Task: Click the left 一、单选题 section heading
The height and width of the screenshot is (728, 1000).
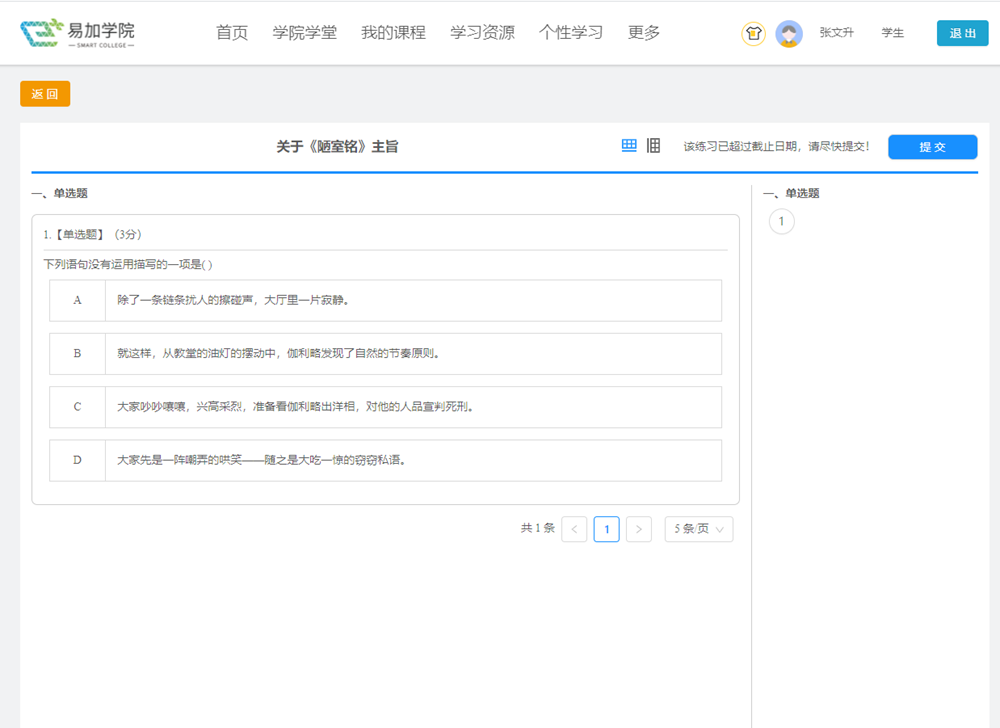Action: (59, 193)
